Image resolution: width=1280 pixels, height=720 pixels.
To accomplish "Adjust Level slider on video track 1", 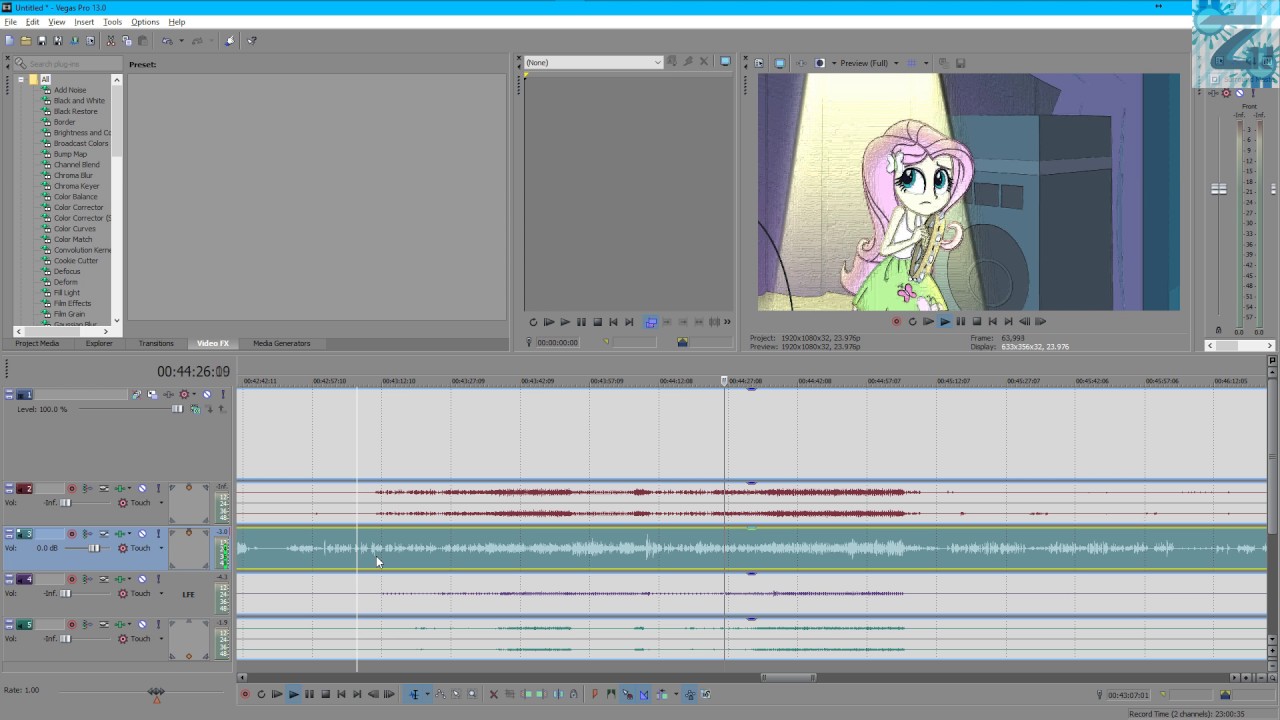I will tap(177, 409).
